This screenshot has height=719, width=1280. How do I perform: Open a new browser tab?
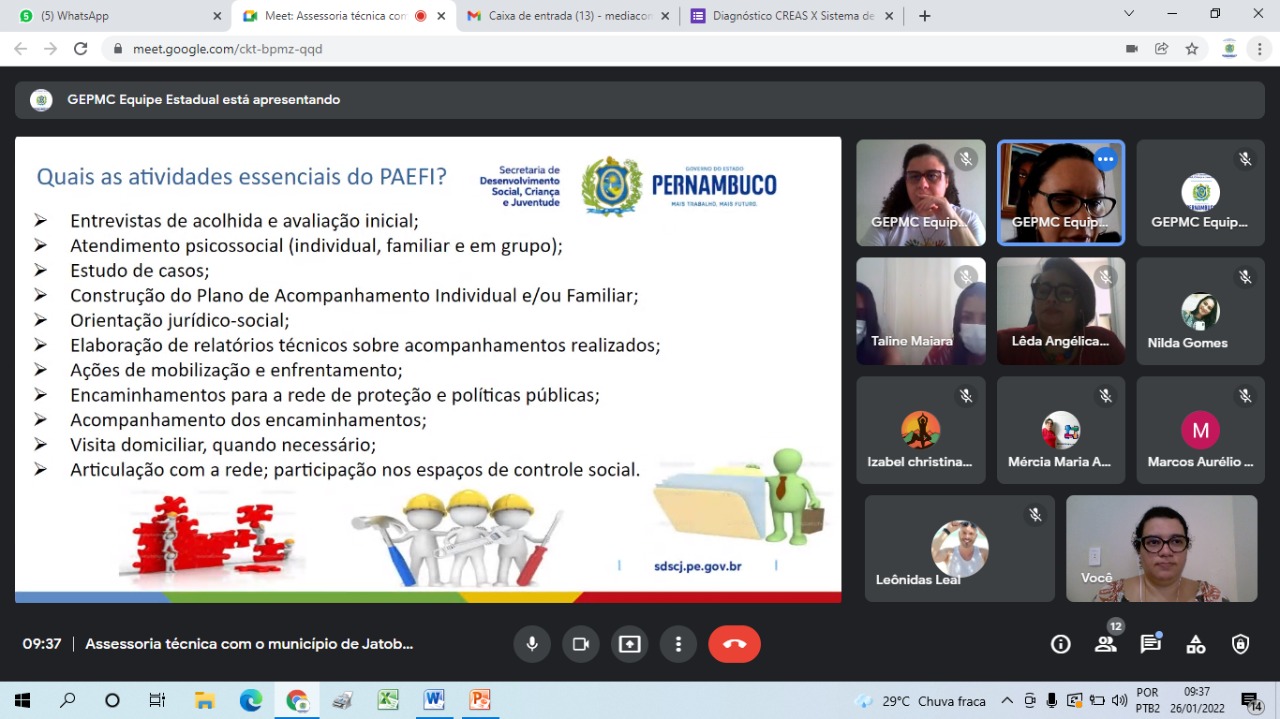tap(925, 16)
